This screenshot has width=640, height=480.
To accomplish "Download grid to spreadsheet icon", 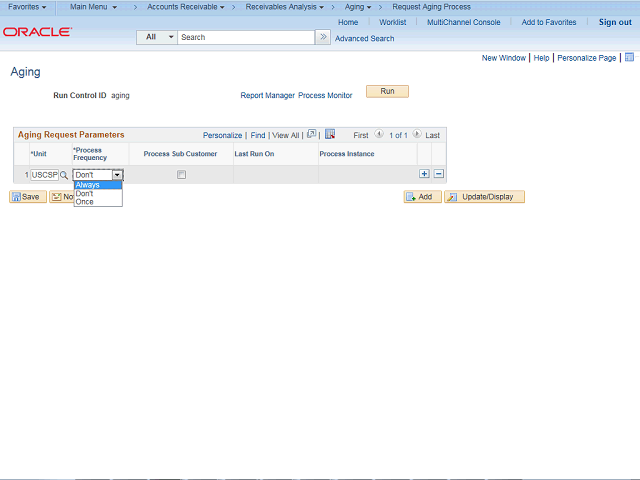I will (x=330, y=134).
